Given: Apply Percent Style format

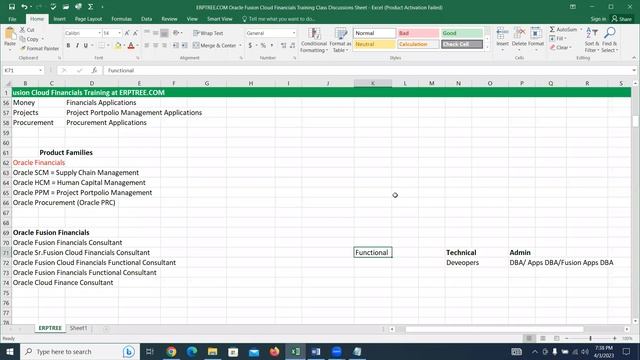Looking at the screenshot, I should 263,45.
